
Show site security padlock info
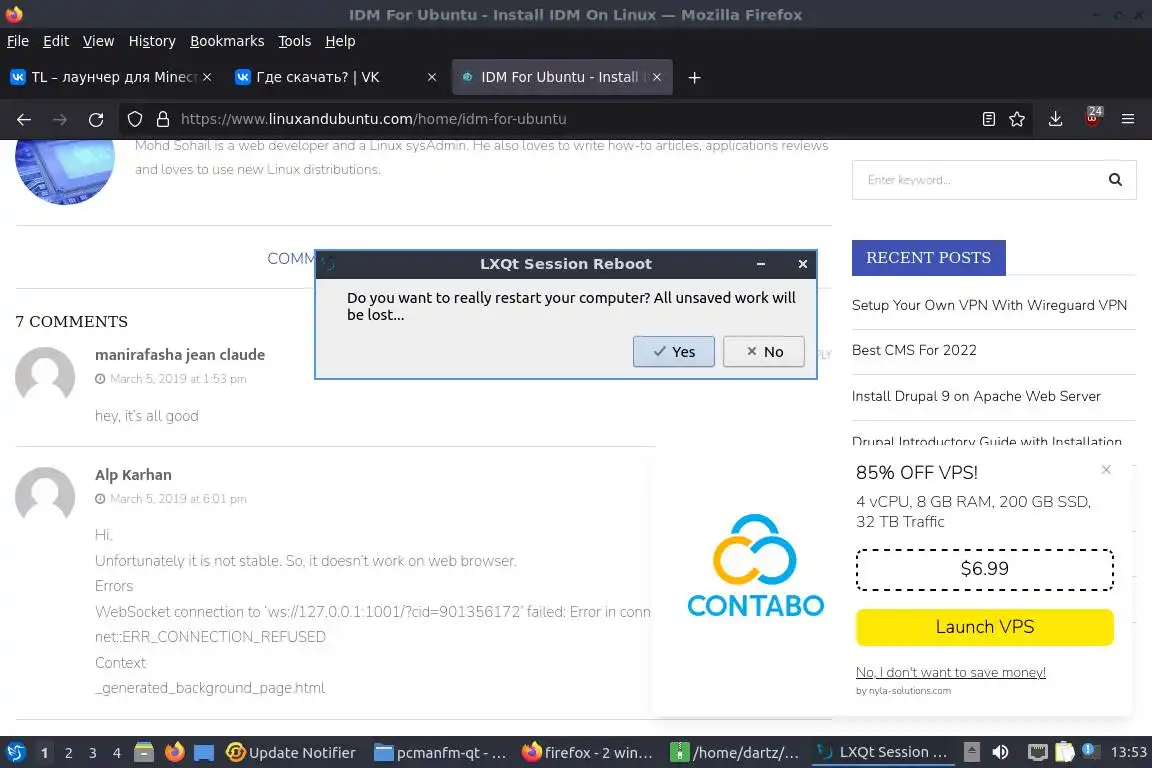click(x=163, y=119)
